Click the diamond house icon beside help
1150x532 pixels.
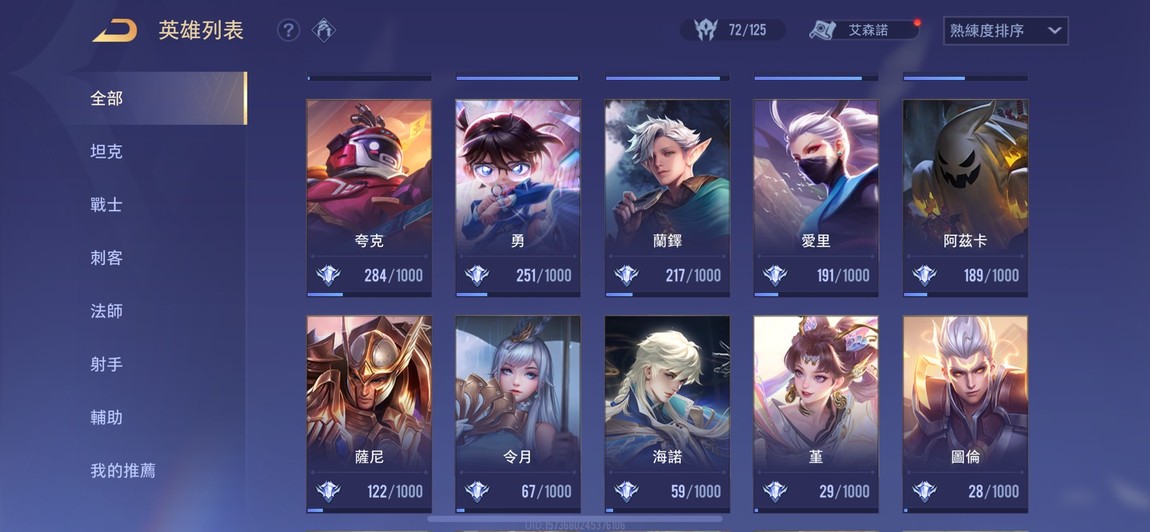click(x=323, y=30)
